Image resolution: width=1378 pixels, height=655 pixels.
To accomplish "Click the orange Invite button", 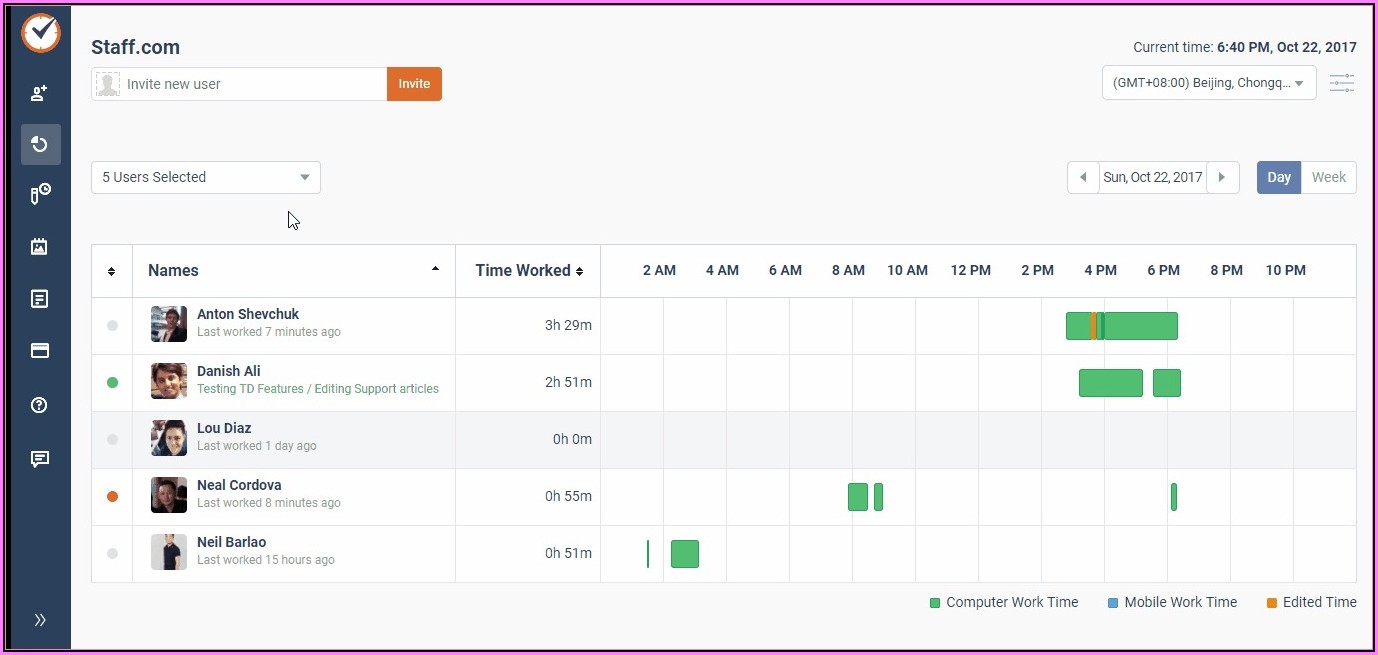I will (x=414, y=84).
